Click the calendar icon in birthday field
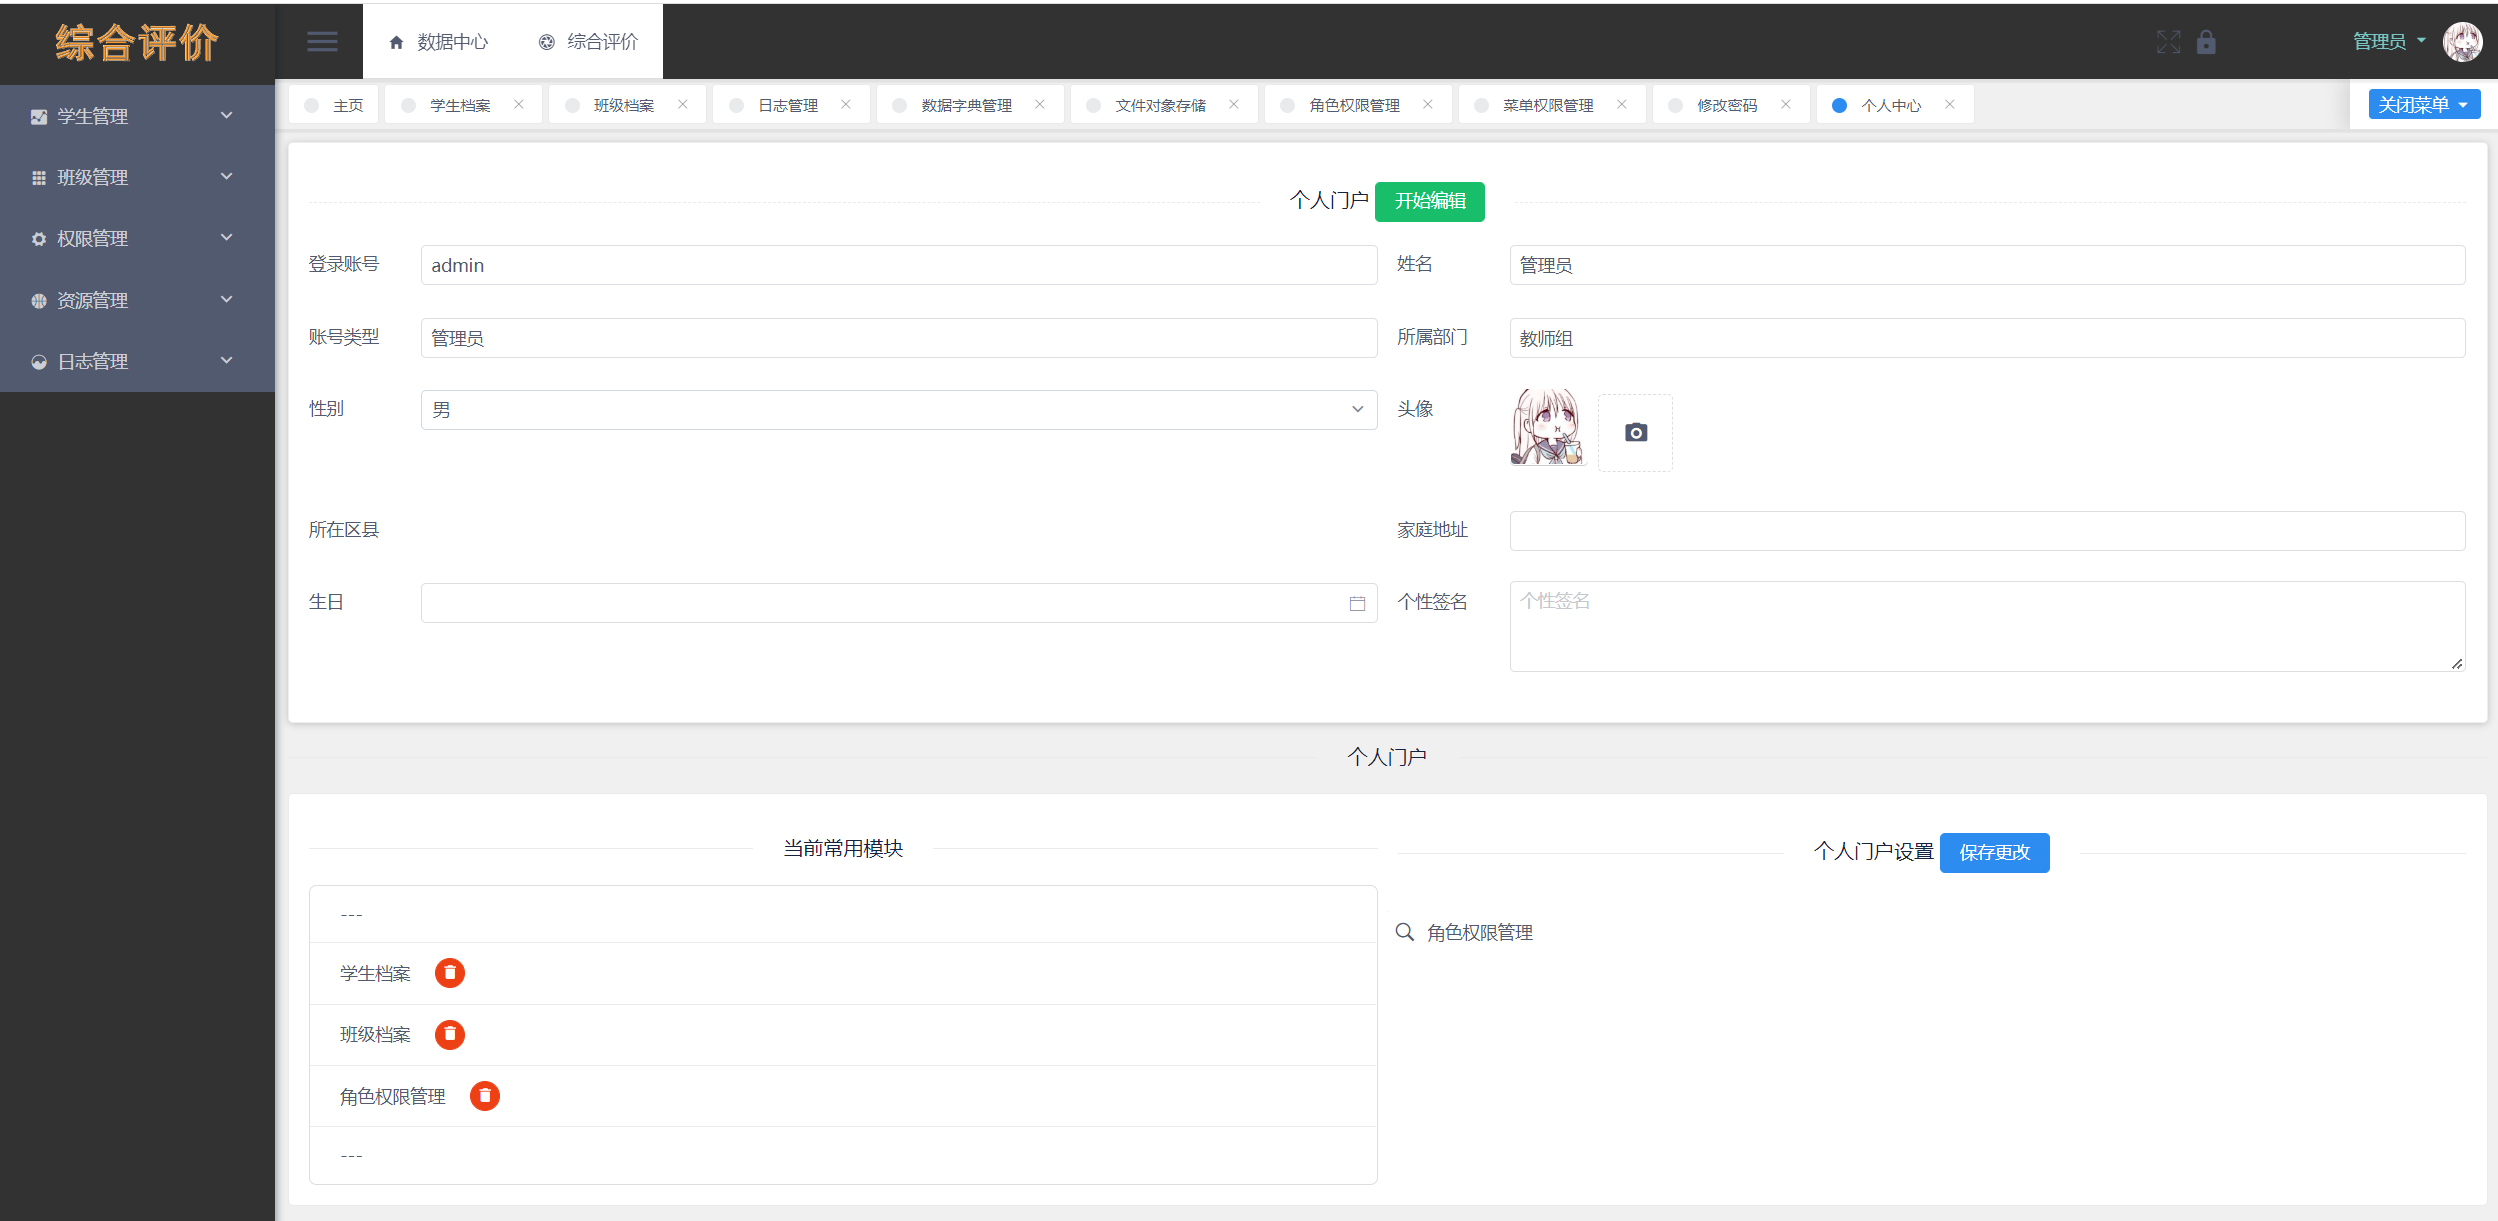2498x1221 pixels. pos(1357,603)
